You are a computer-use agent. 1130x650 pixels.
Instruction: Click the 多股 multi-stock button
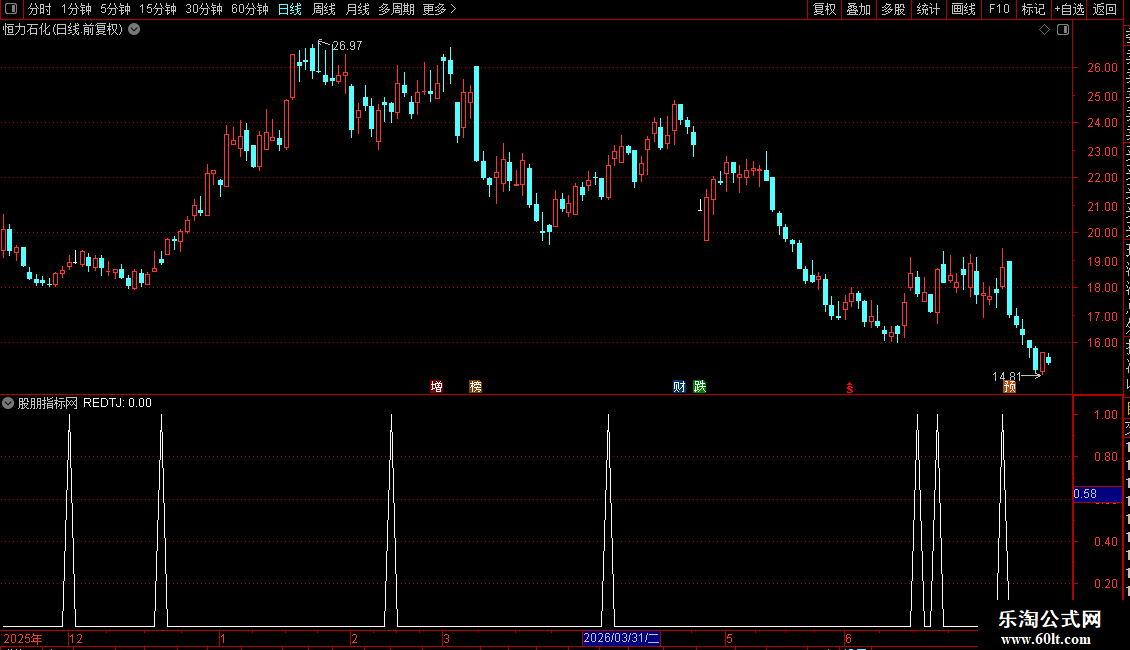(x=894, y=9)
